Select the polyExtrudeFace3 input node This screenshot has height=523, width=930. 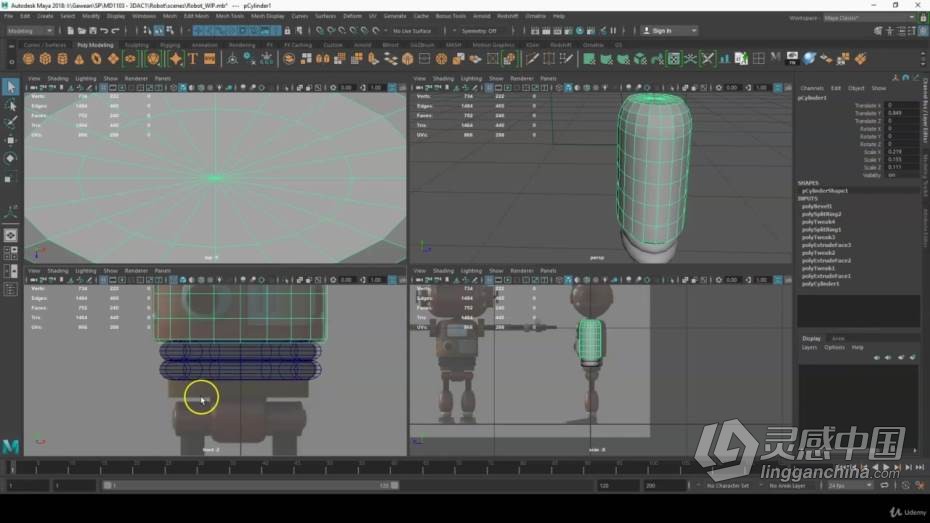coord(826,245)
